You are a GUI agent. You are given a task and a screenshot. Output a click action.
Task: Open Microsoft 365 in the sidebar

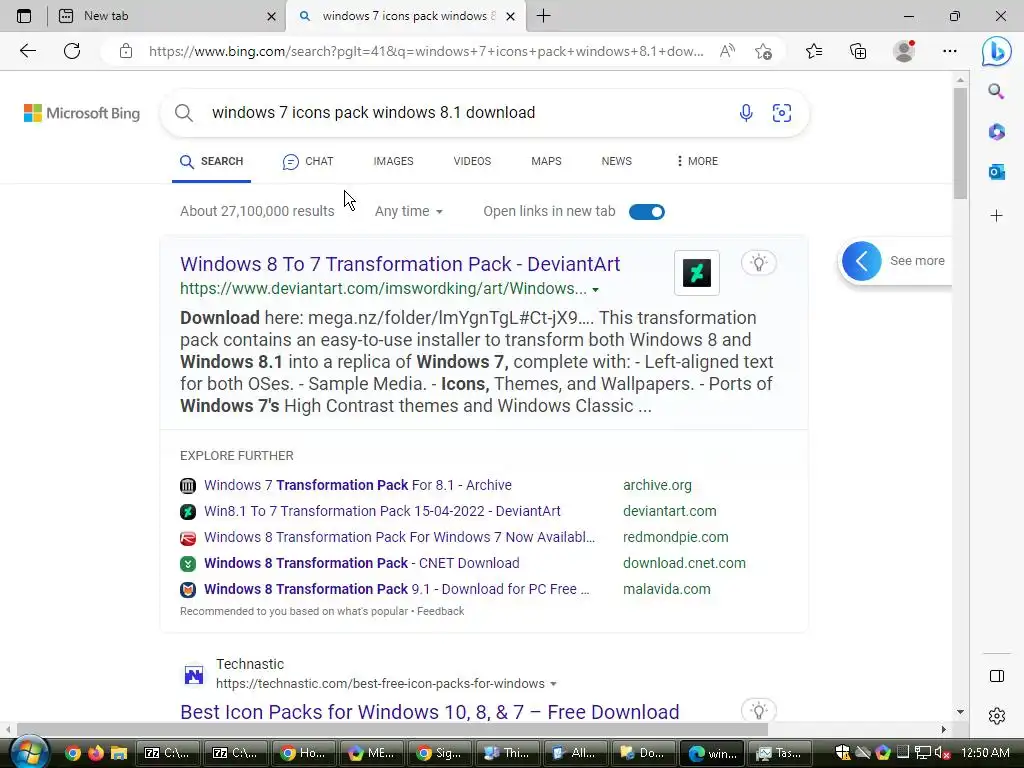[x=997, y=132]
